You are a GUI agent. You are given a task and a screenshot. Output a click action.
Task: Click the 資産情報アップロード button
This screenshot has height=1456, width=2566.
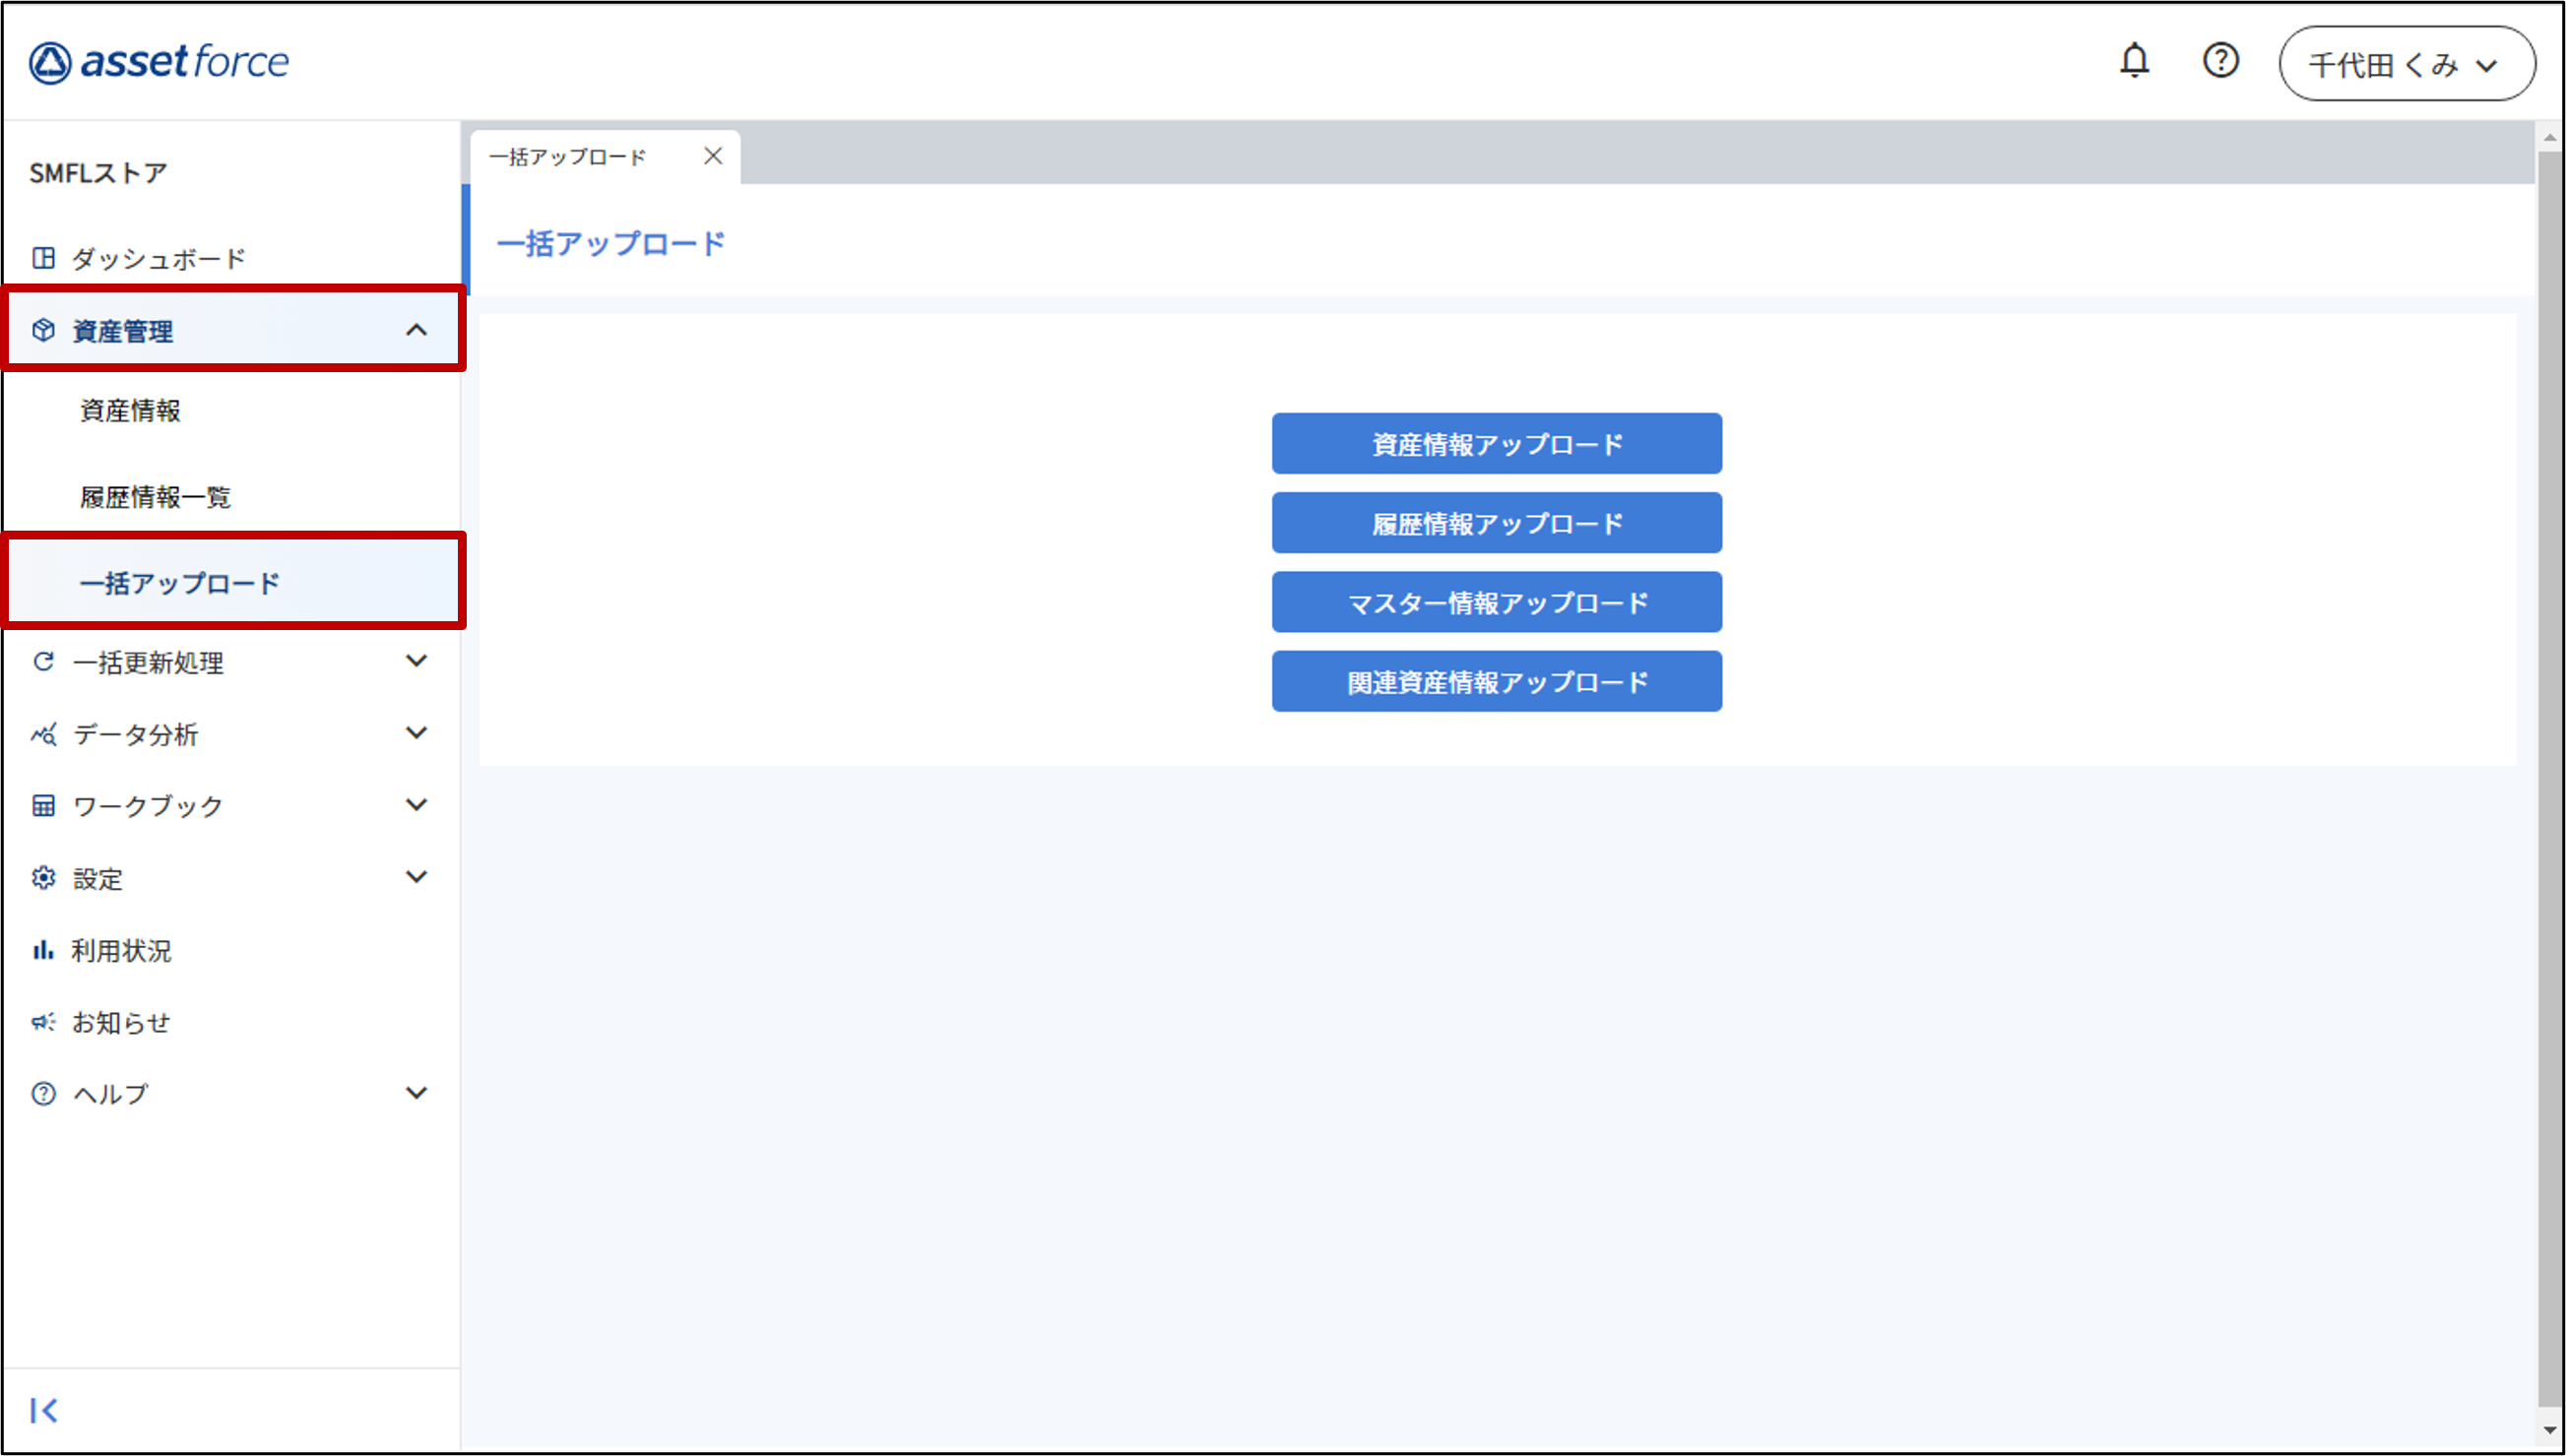(x=1496, y=444)
